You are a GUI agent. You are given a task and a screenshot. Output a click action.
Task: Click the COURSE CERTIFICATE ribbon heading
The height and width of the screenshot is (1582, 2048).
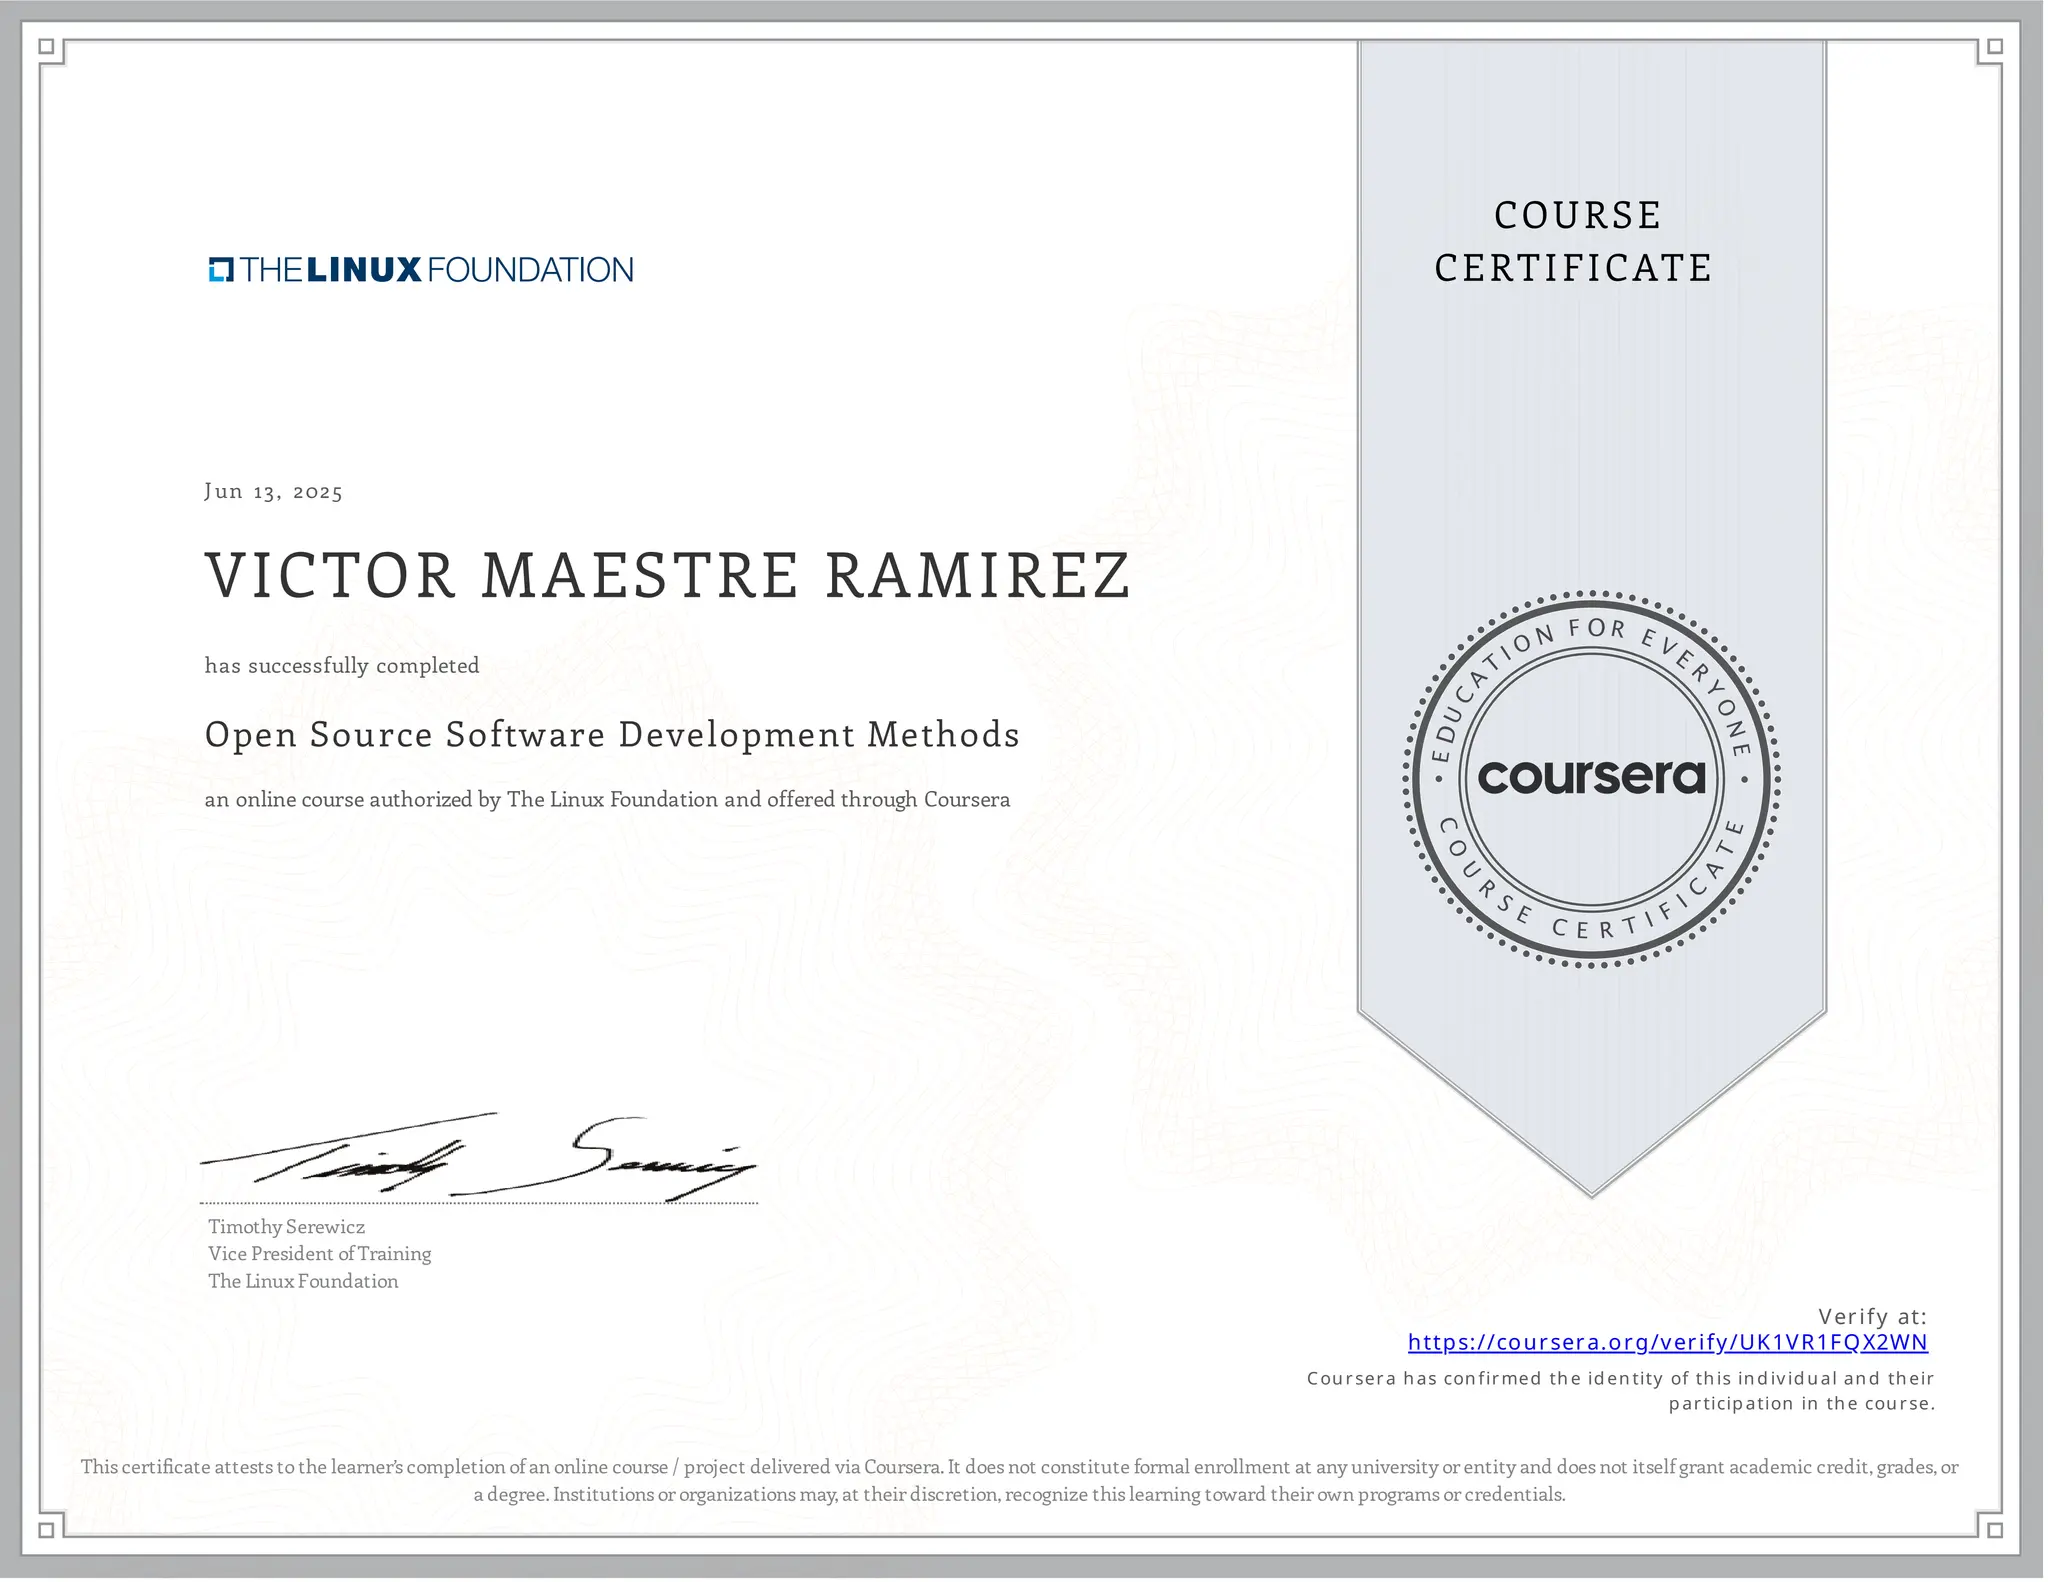pyautogui.click(x=1575, y=242)
